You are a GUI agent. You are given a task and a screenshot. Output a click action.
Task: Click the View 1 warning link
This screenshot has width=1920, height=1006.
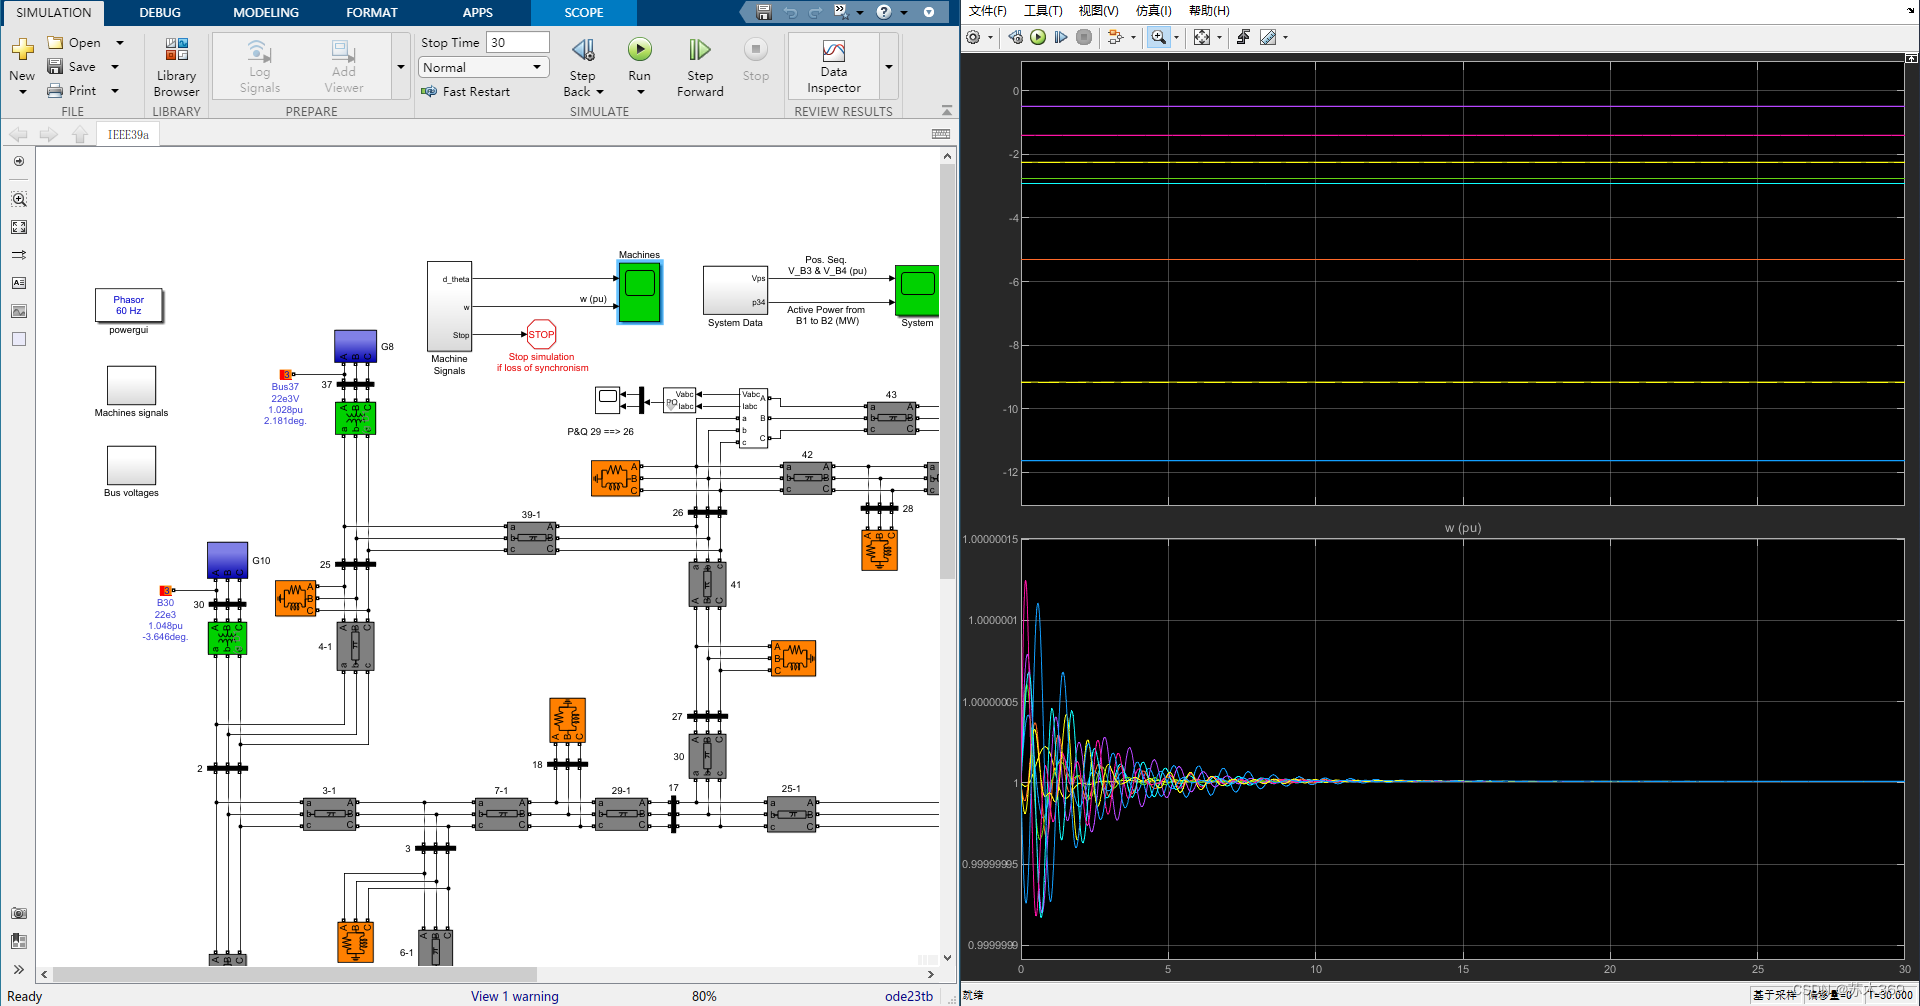coord(515,996)
